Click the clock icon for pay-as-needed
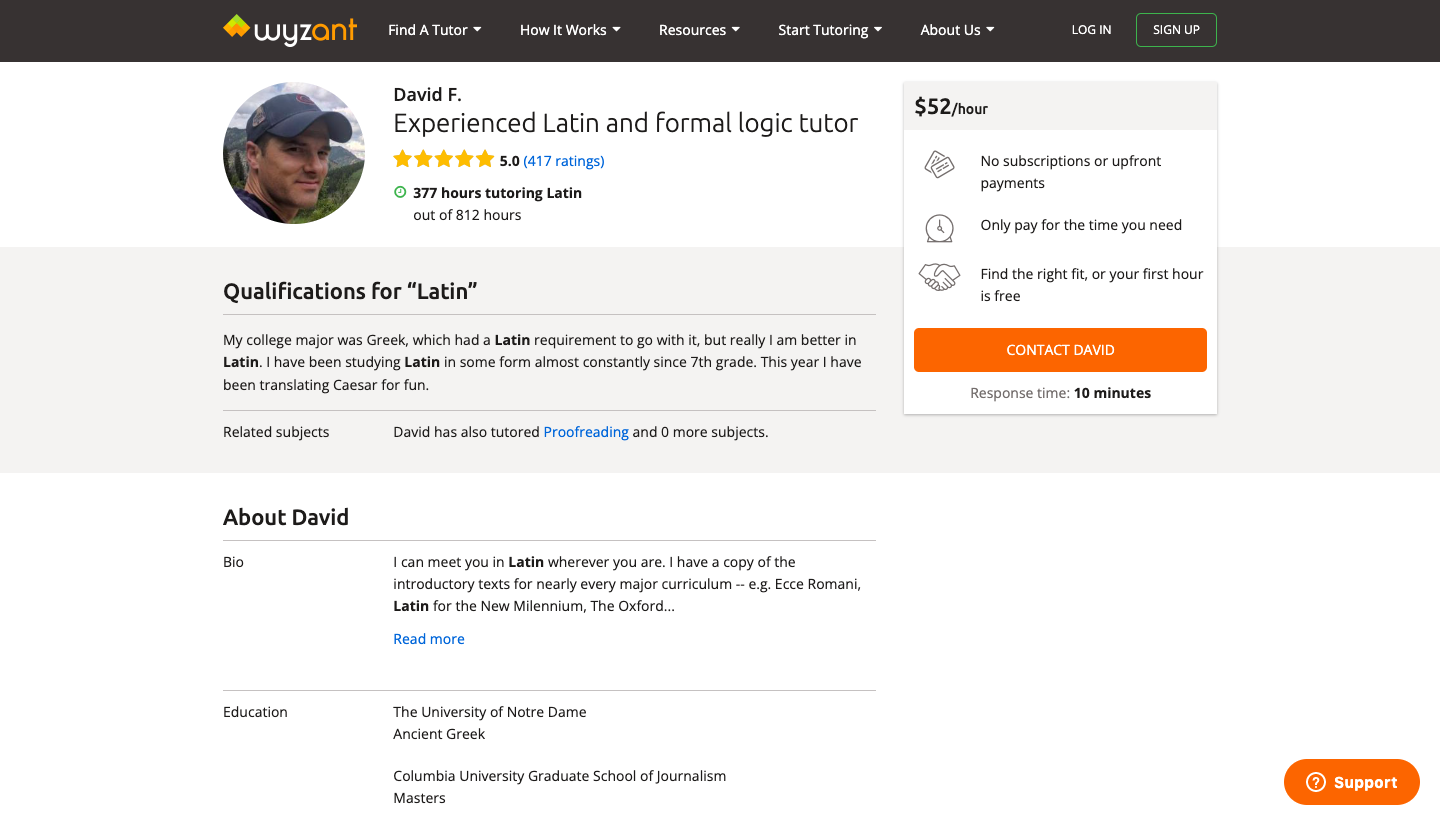This screenshot has height=819, width=1440. pos(939,227)
